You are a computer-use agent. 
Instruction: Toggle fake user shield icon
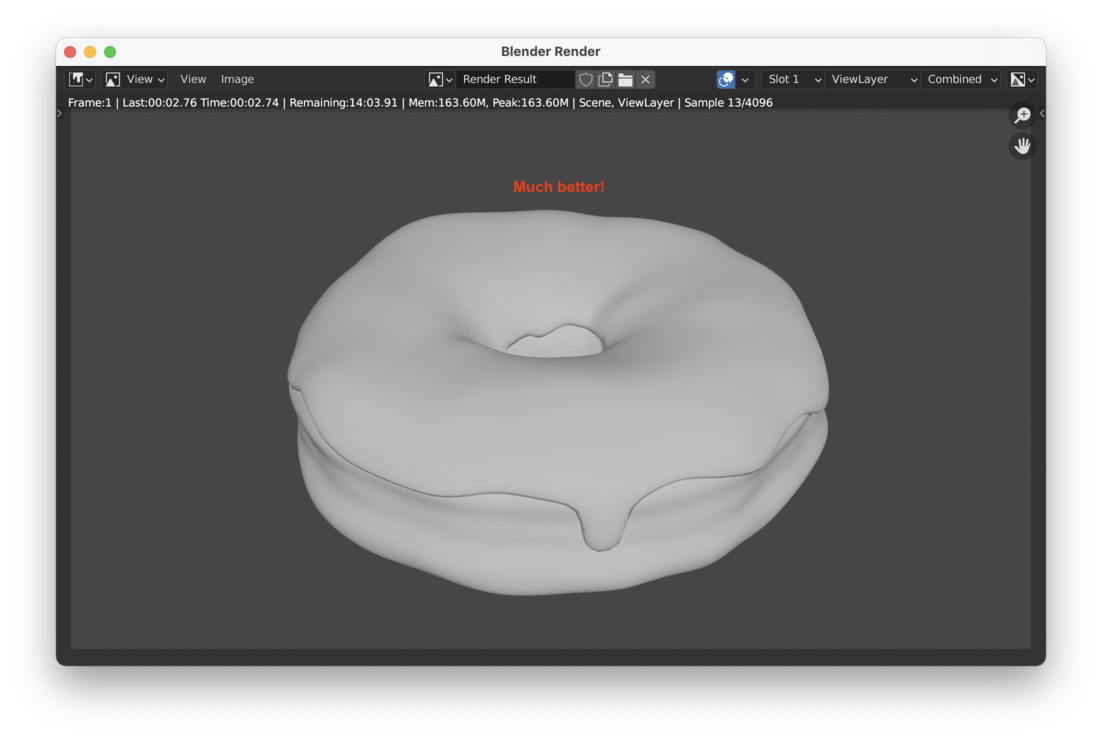[586, 79]
